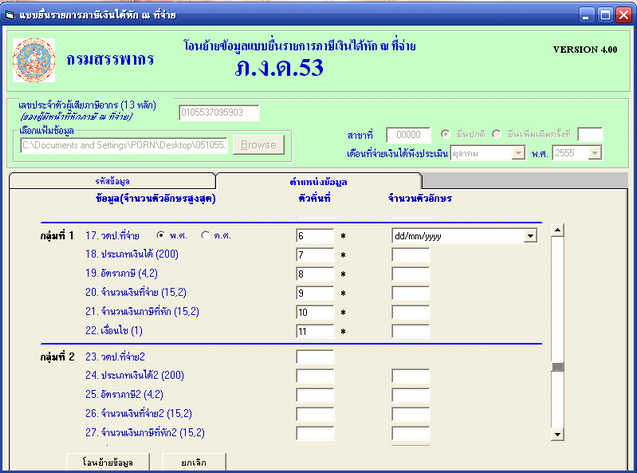Select the ค.ศ. radio button

point(207,236)
